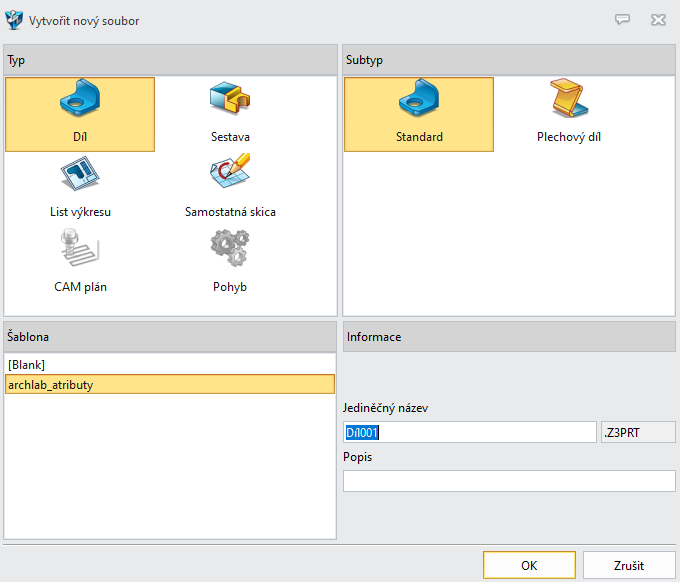Choose the Pohyb motion type
This screenshot has height=582, width=680.
click(x=230, y=262)
